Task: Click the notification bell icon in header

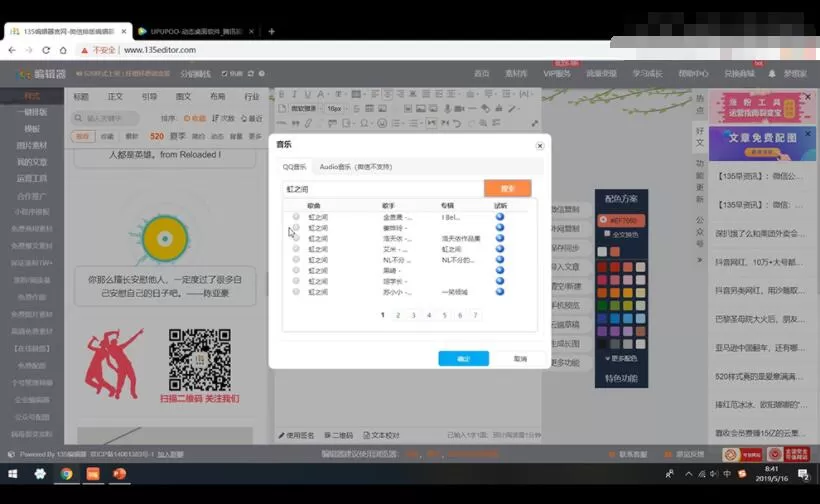Action: coord(771,74)
